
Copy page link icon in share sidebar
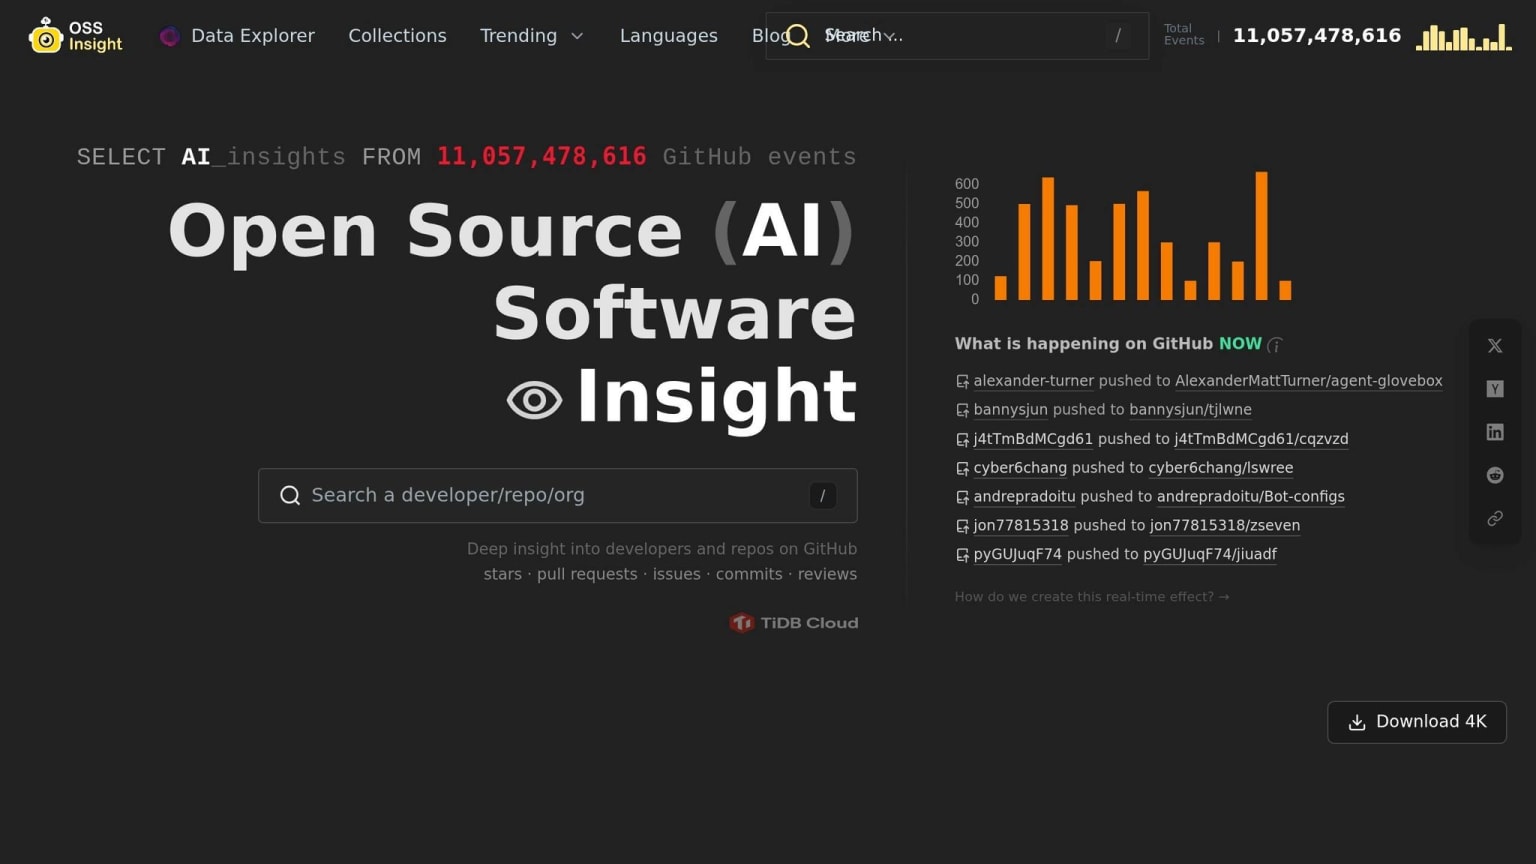[1495, 518]
